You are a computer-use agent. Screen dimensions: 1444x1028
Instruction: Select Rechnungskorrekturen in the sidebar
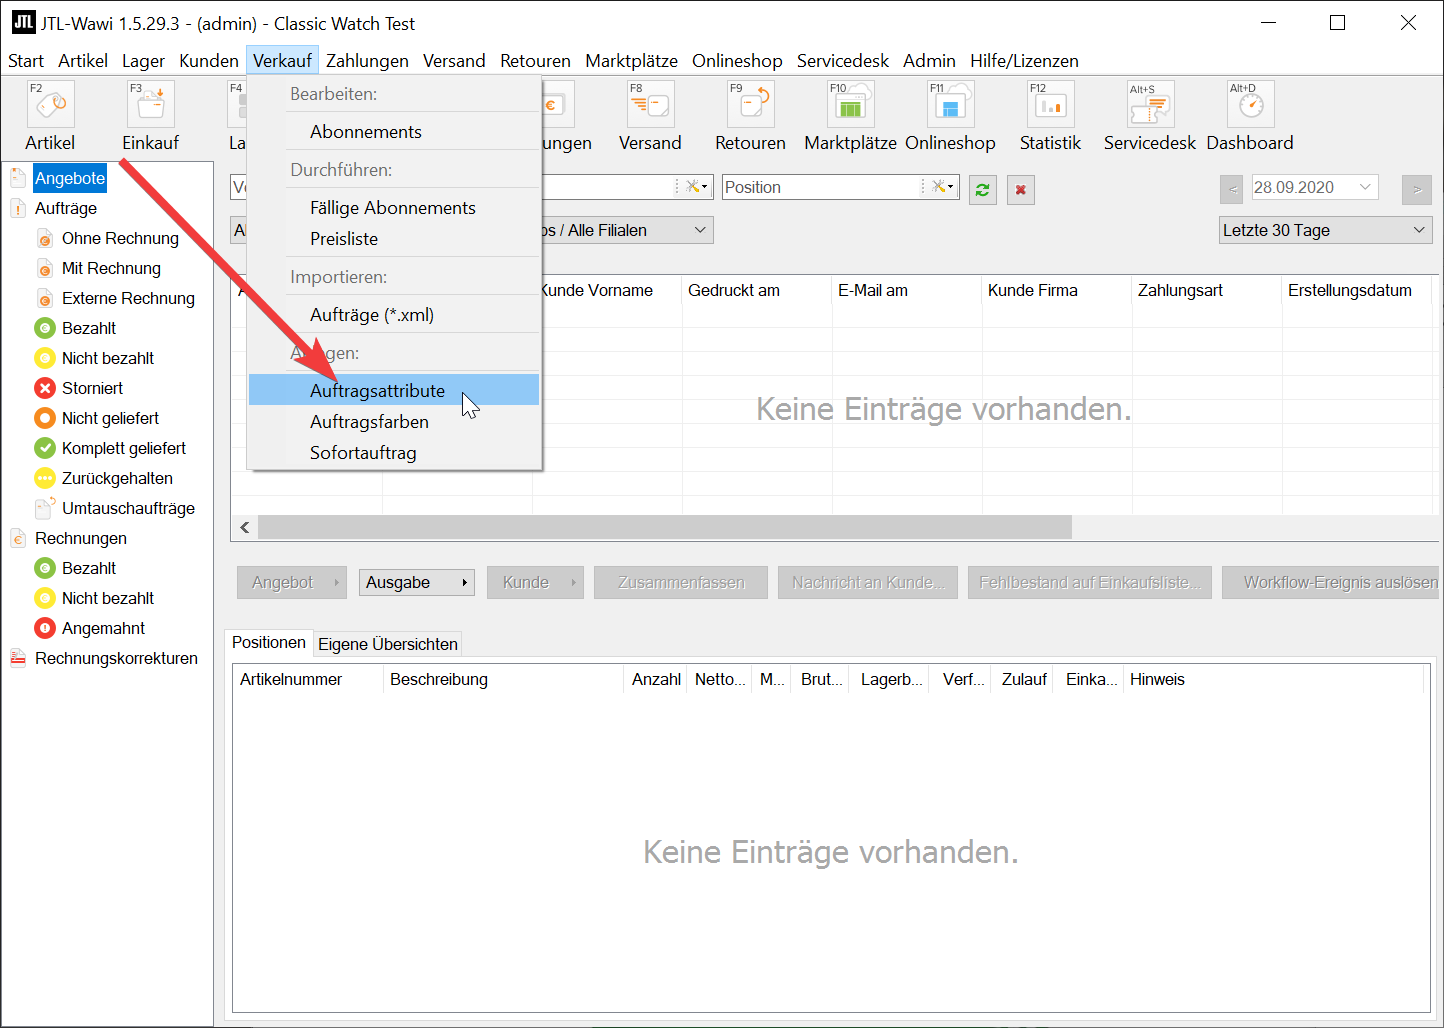pyautogui.click(x=116, y=658)
